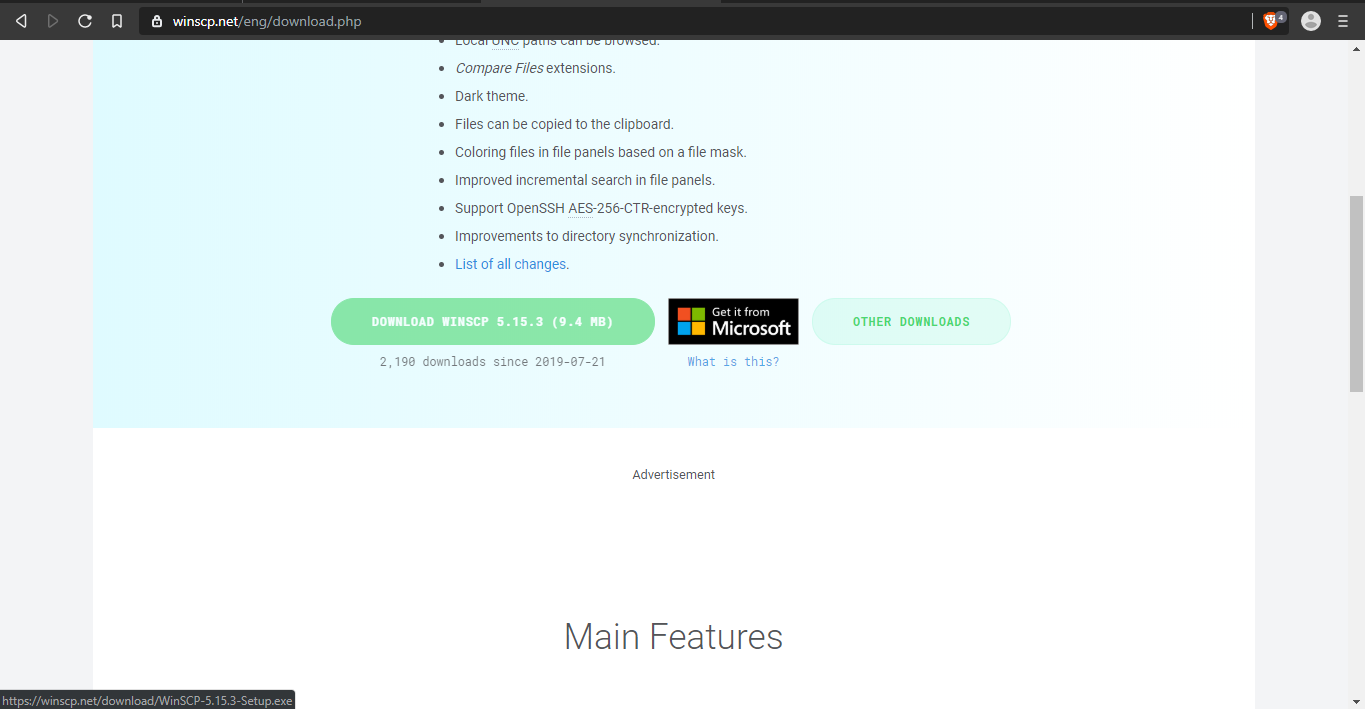Open the Other Downloads button
Screen dimensions: 1365x709
[911, 322]
